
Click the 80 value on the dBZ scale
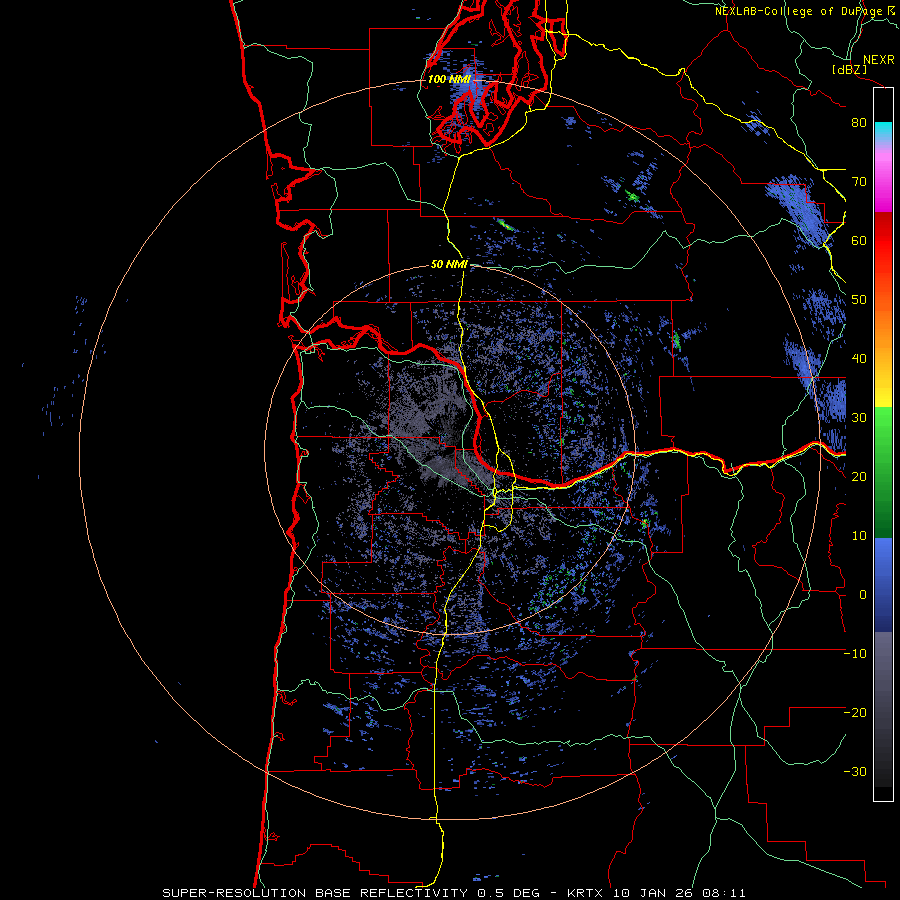(859, 123)
